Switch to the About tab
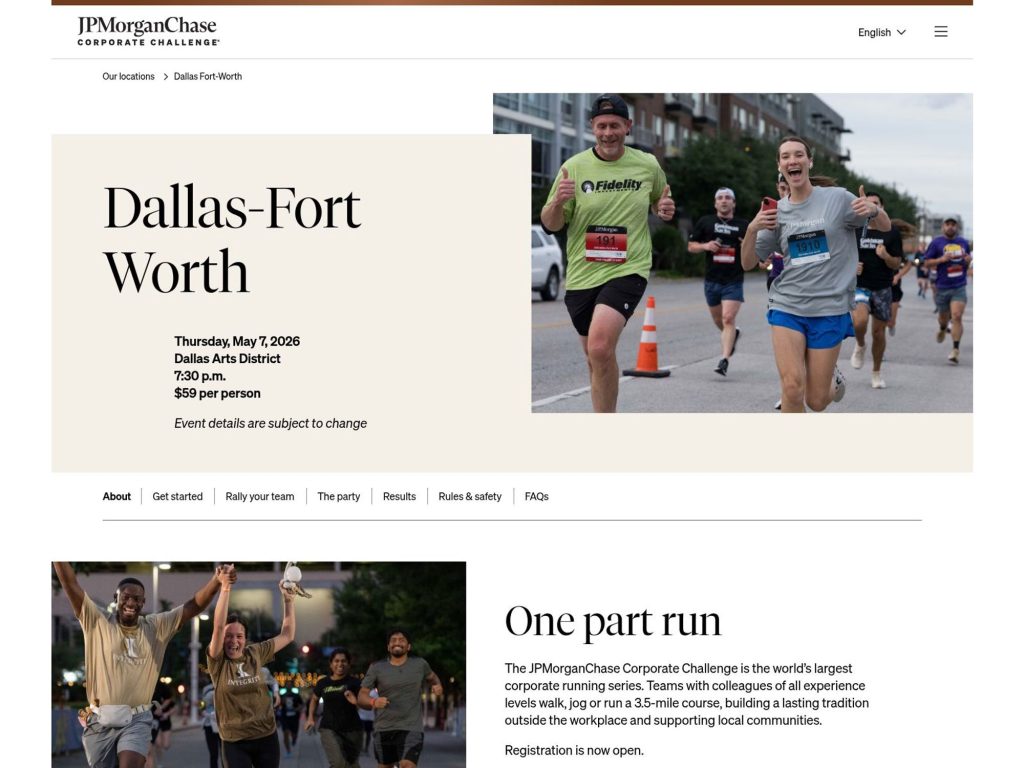Image resolution: width=1024 pixels, height=768 pixels. [x=116, y=496]
